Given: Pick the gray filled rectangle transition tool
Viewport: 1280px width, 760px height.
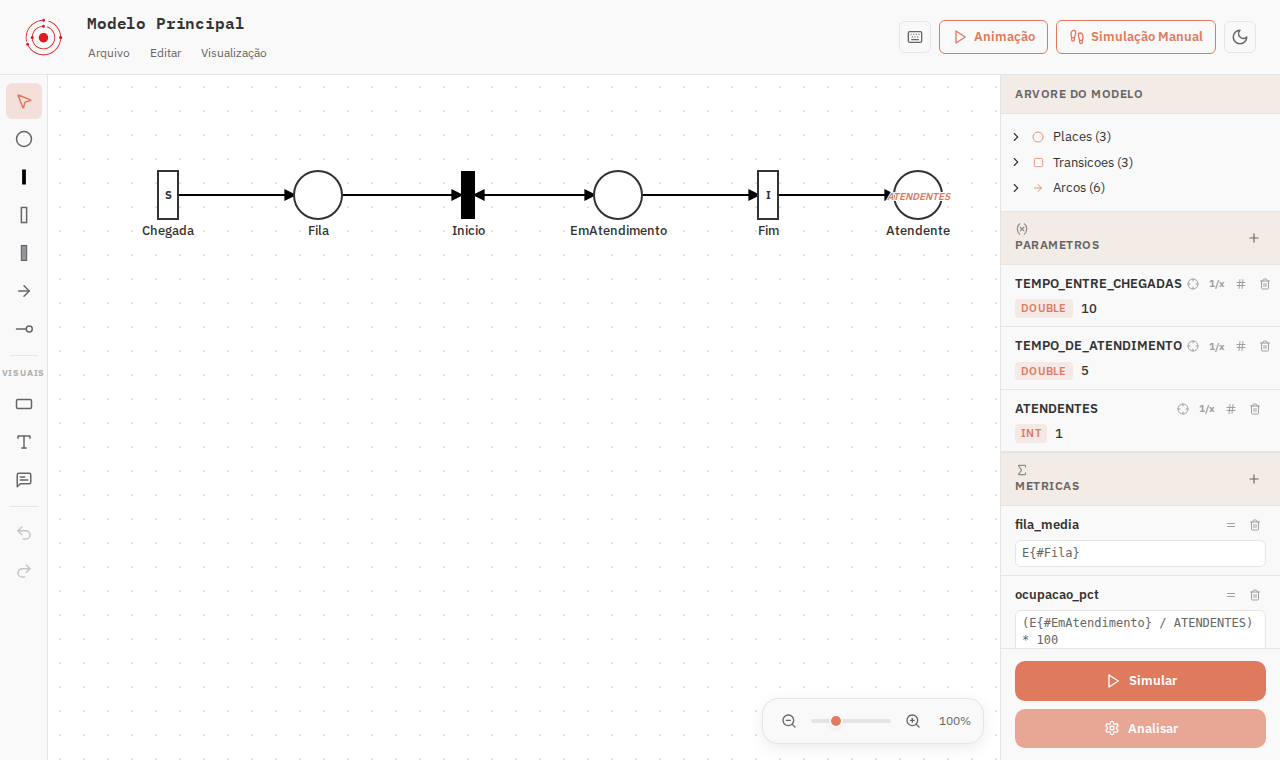Looking at the screenshot, I should tap(24, 253).
